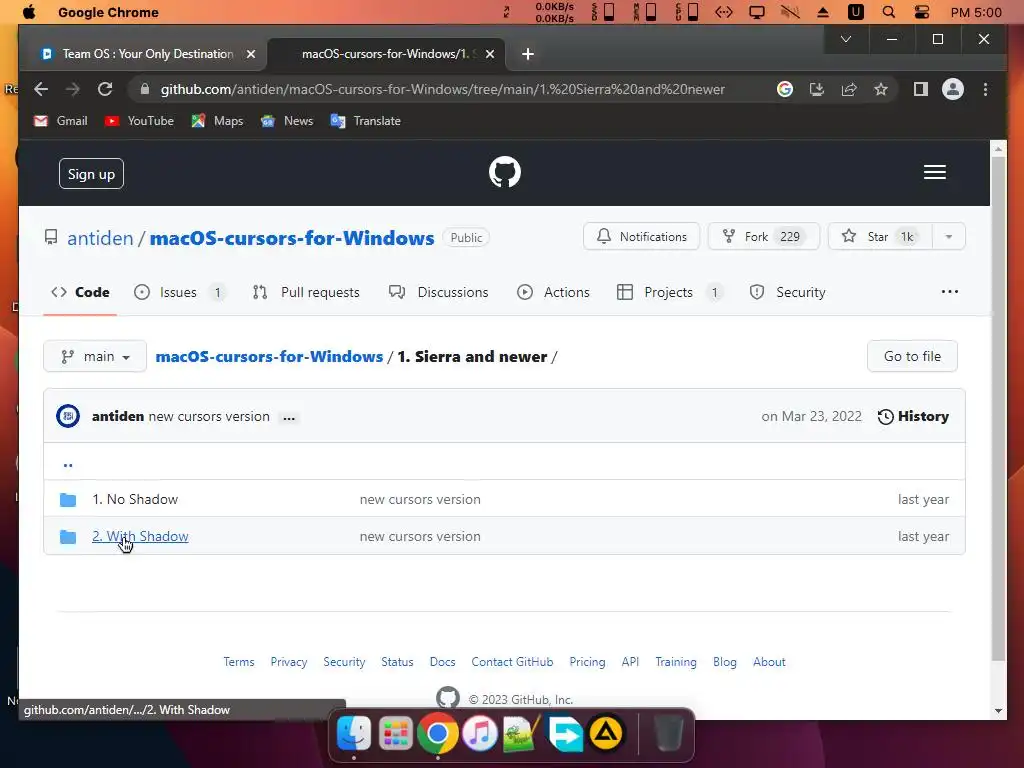Click the antiden owner link
Image resolution: width=1024 pixels, height=768 pixels.
coord(100,238)
